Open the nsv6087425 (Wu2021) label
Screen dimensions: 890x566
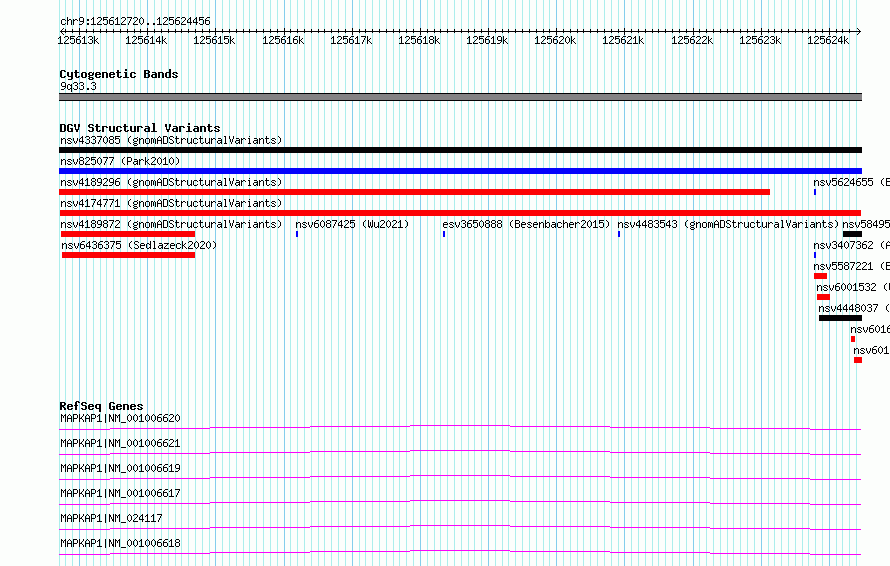tap(352, 224)
